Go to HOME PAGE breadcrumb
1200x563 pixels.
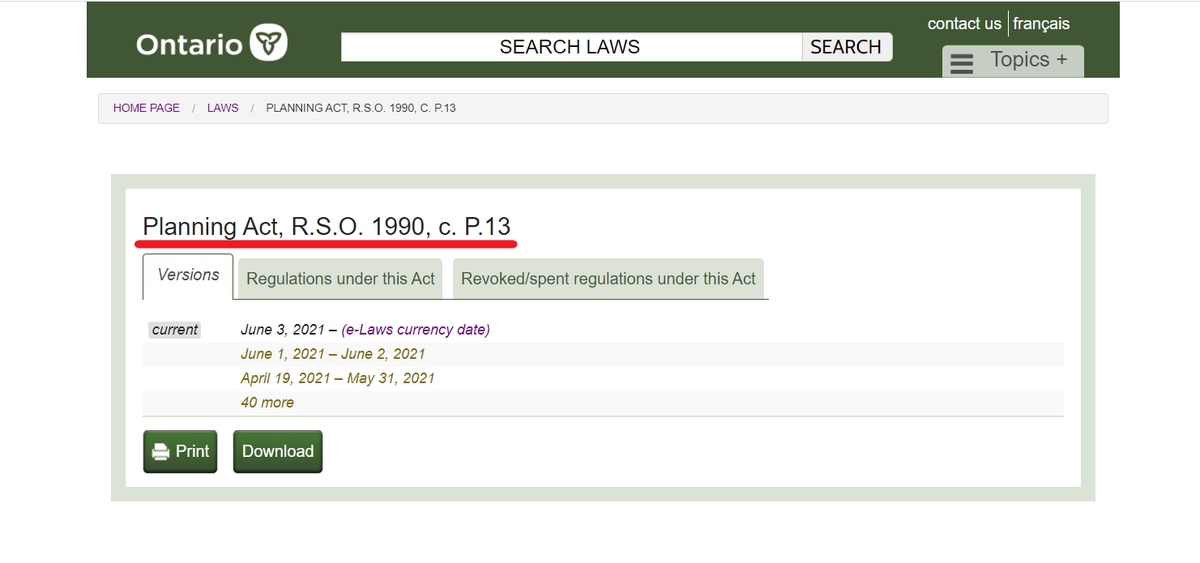pyautogui.click(x=146, y=108)
